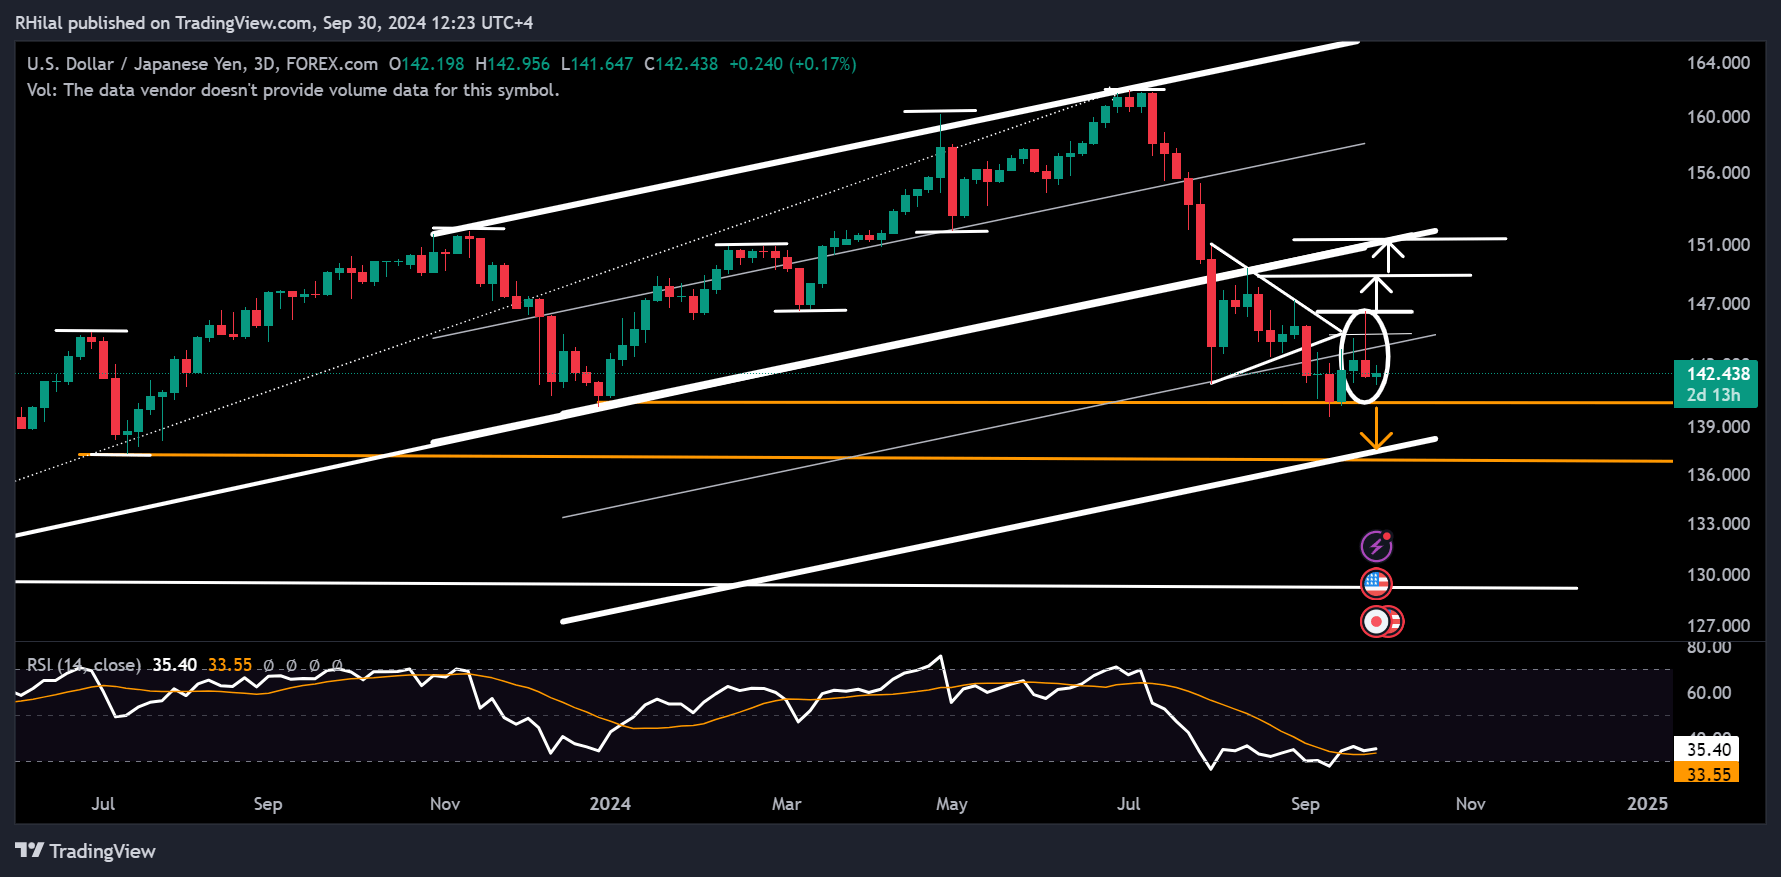Click the 2025 label on the time axis
1781x877 pixels.
click(x=1647, y=804)
